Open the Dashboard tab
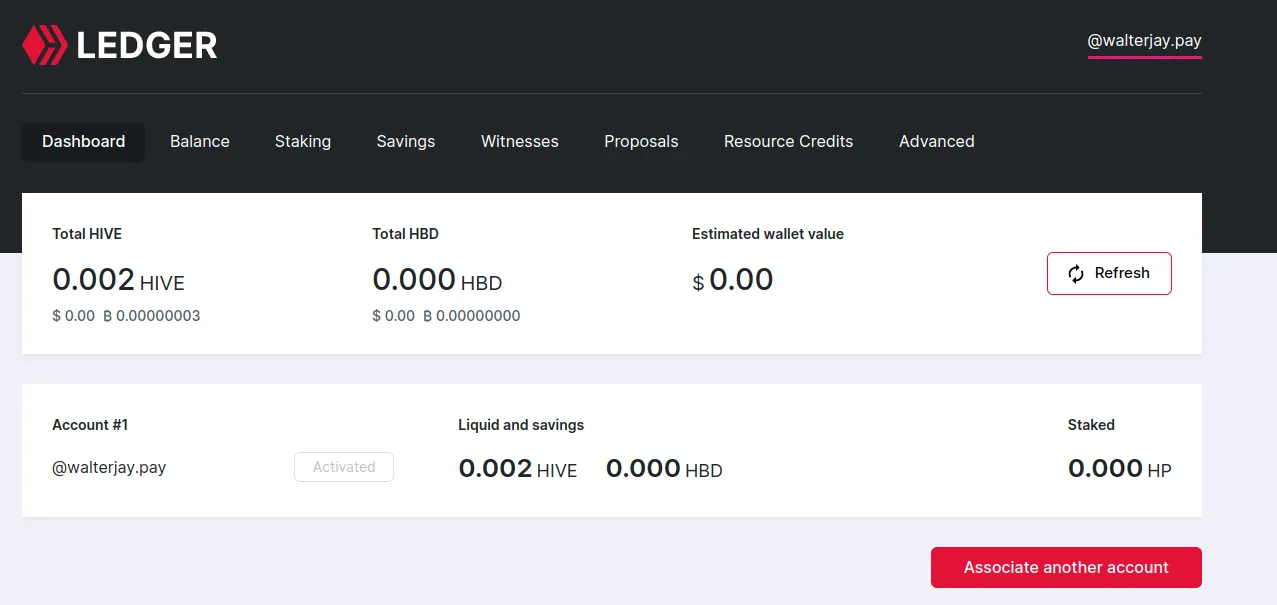Viewport: 1277px width, 605px height. coord(84,142)
